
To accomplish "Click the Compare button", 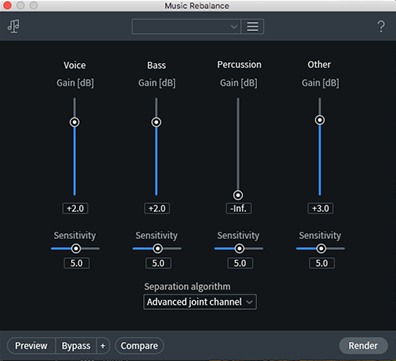I will (139, 346).
